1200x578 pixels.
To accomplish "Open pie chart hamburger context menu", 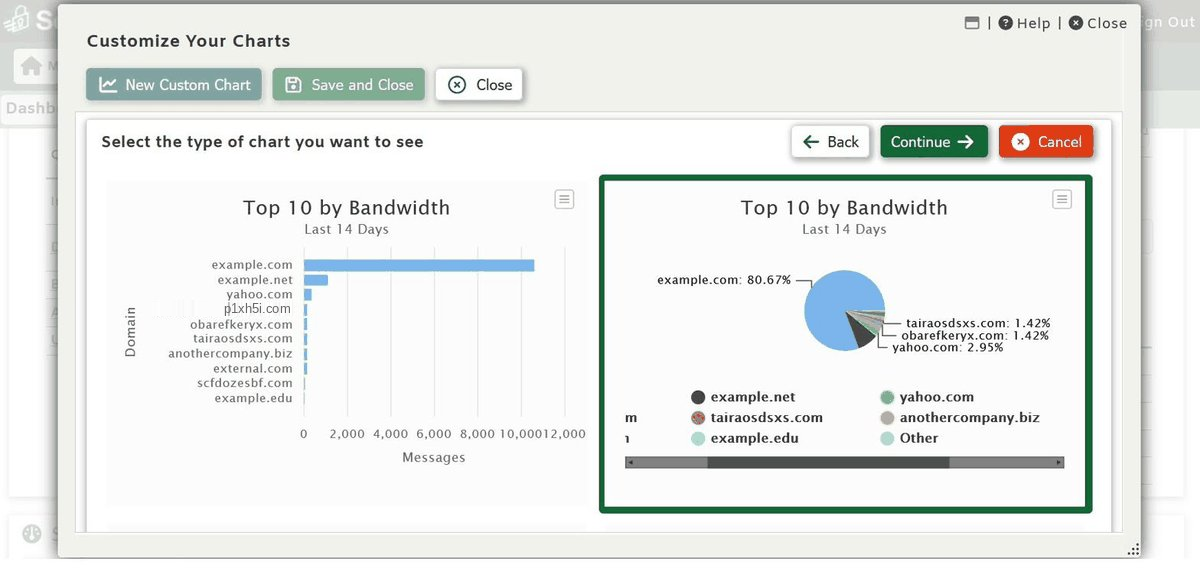I will pos(1062,199).
